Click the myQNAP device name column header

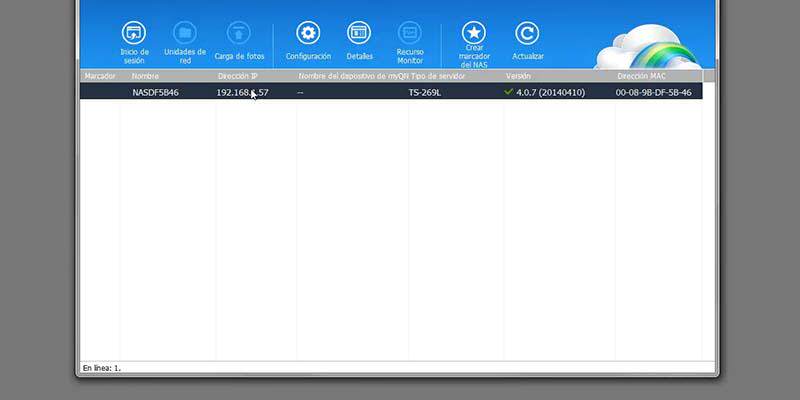[354, 76]
